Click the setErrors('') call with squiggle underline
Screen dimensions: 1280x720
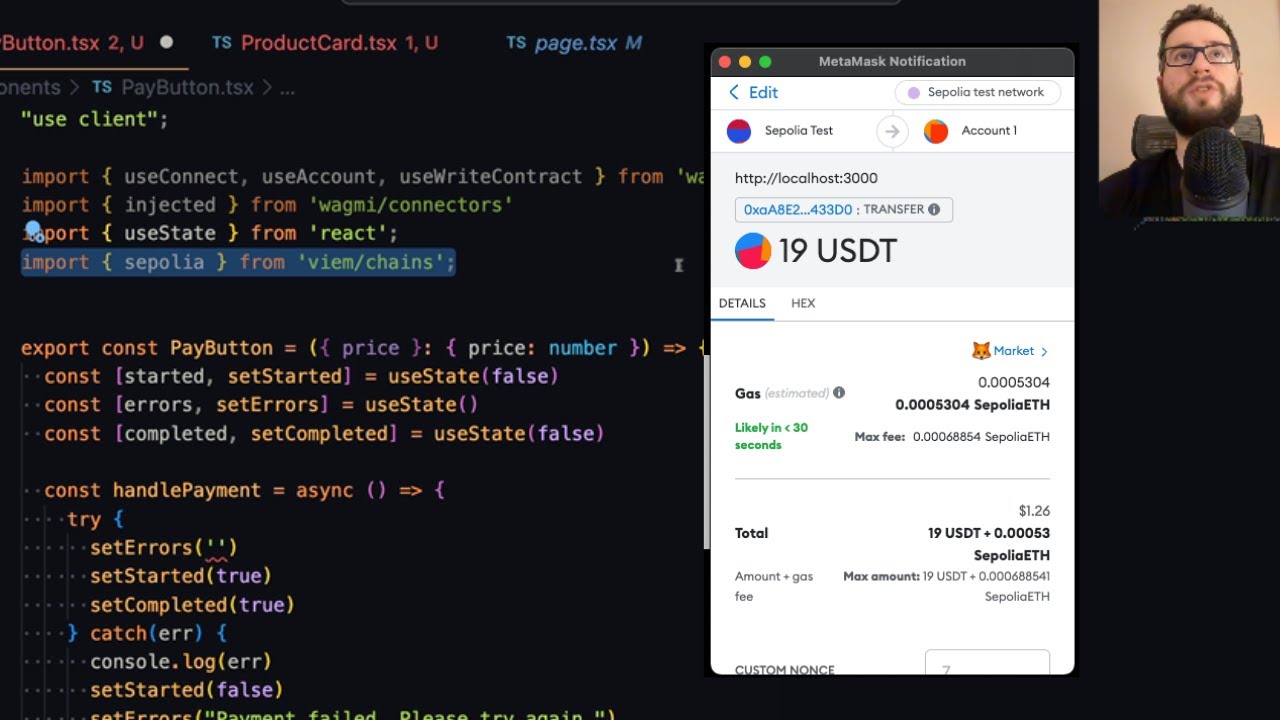click(164, 548)
